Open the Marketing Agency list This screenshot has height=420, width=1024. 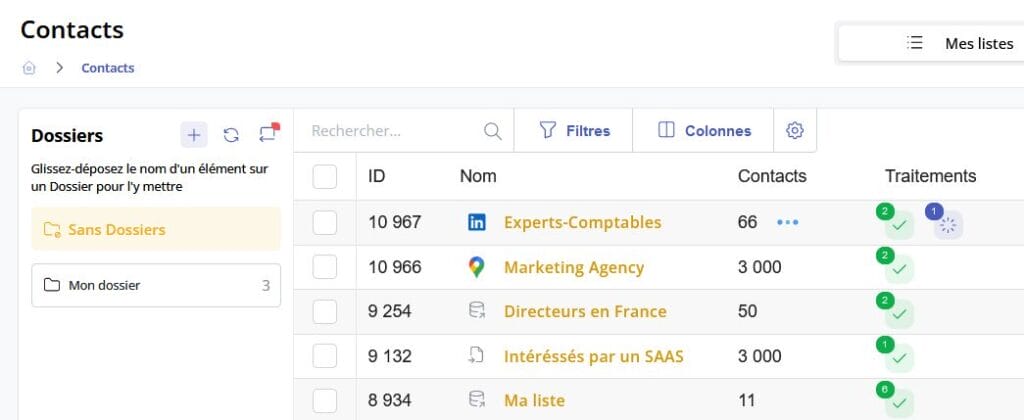(x=573, y=267)
